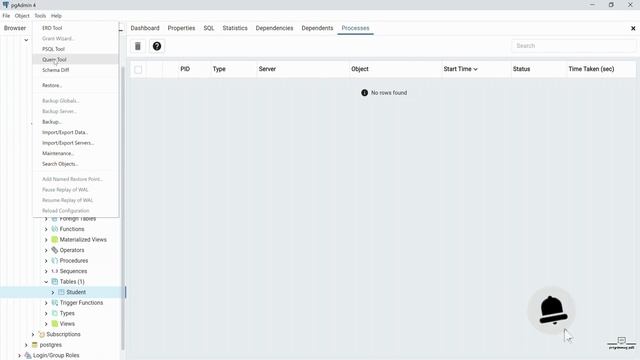Open the File menu
Viewport: 640px width, 360px height.
coord(6,16)
